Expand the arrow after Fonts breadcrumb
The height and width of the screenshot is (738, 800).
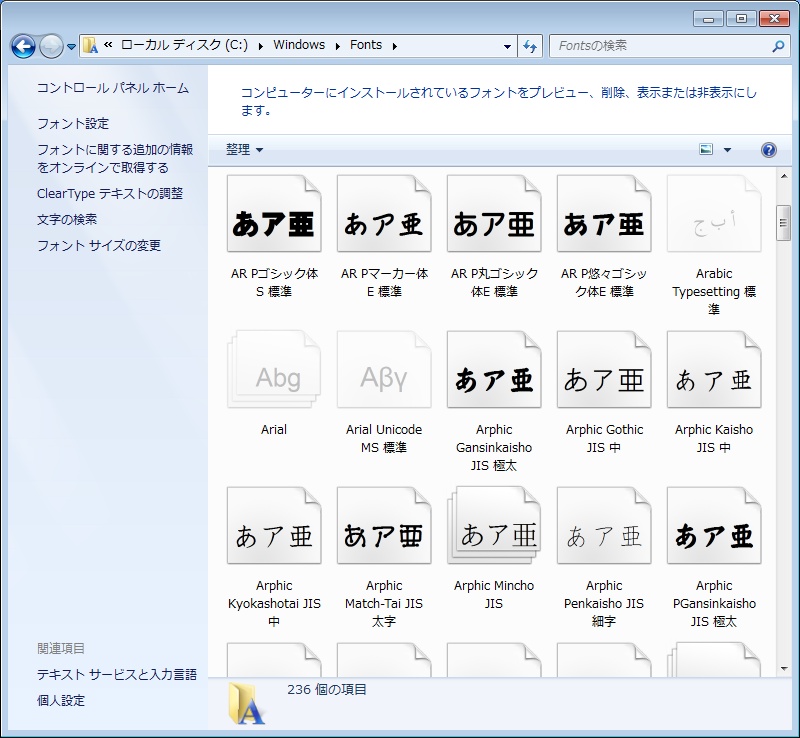pyautogui.click(x=395, y=46)
